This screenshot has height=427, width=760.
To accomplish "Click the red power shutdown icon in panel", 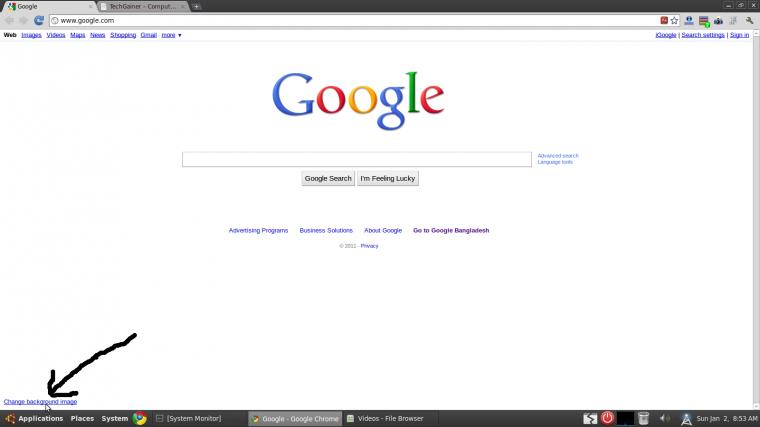I will (607, 418).
